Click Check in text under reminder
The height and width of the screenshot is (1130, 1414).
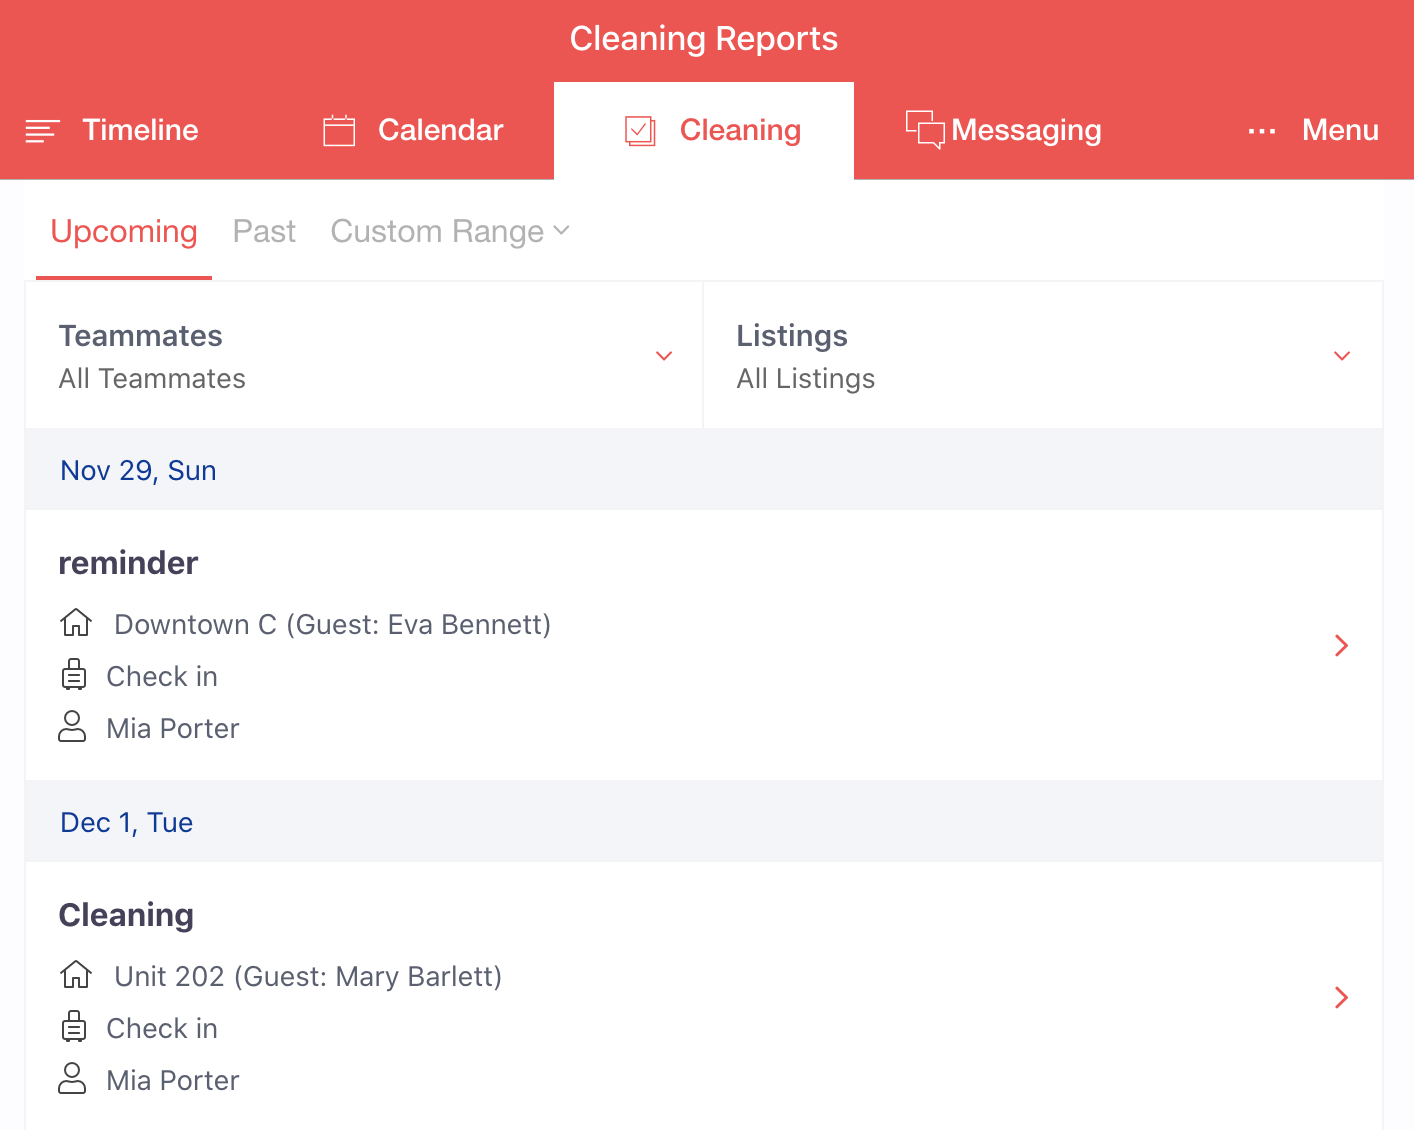click(162, 676)
